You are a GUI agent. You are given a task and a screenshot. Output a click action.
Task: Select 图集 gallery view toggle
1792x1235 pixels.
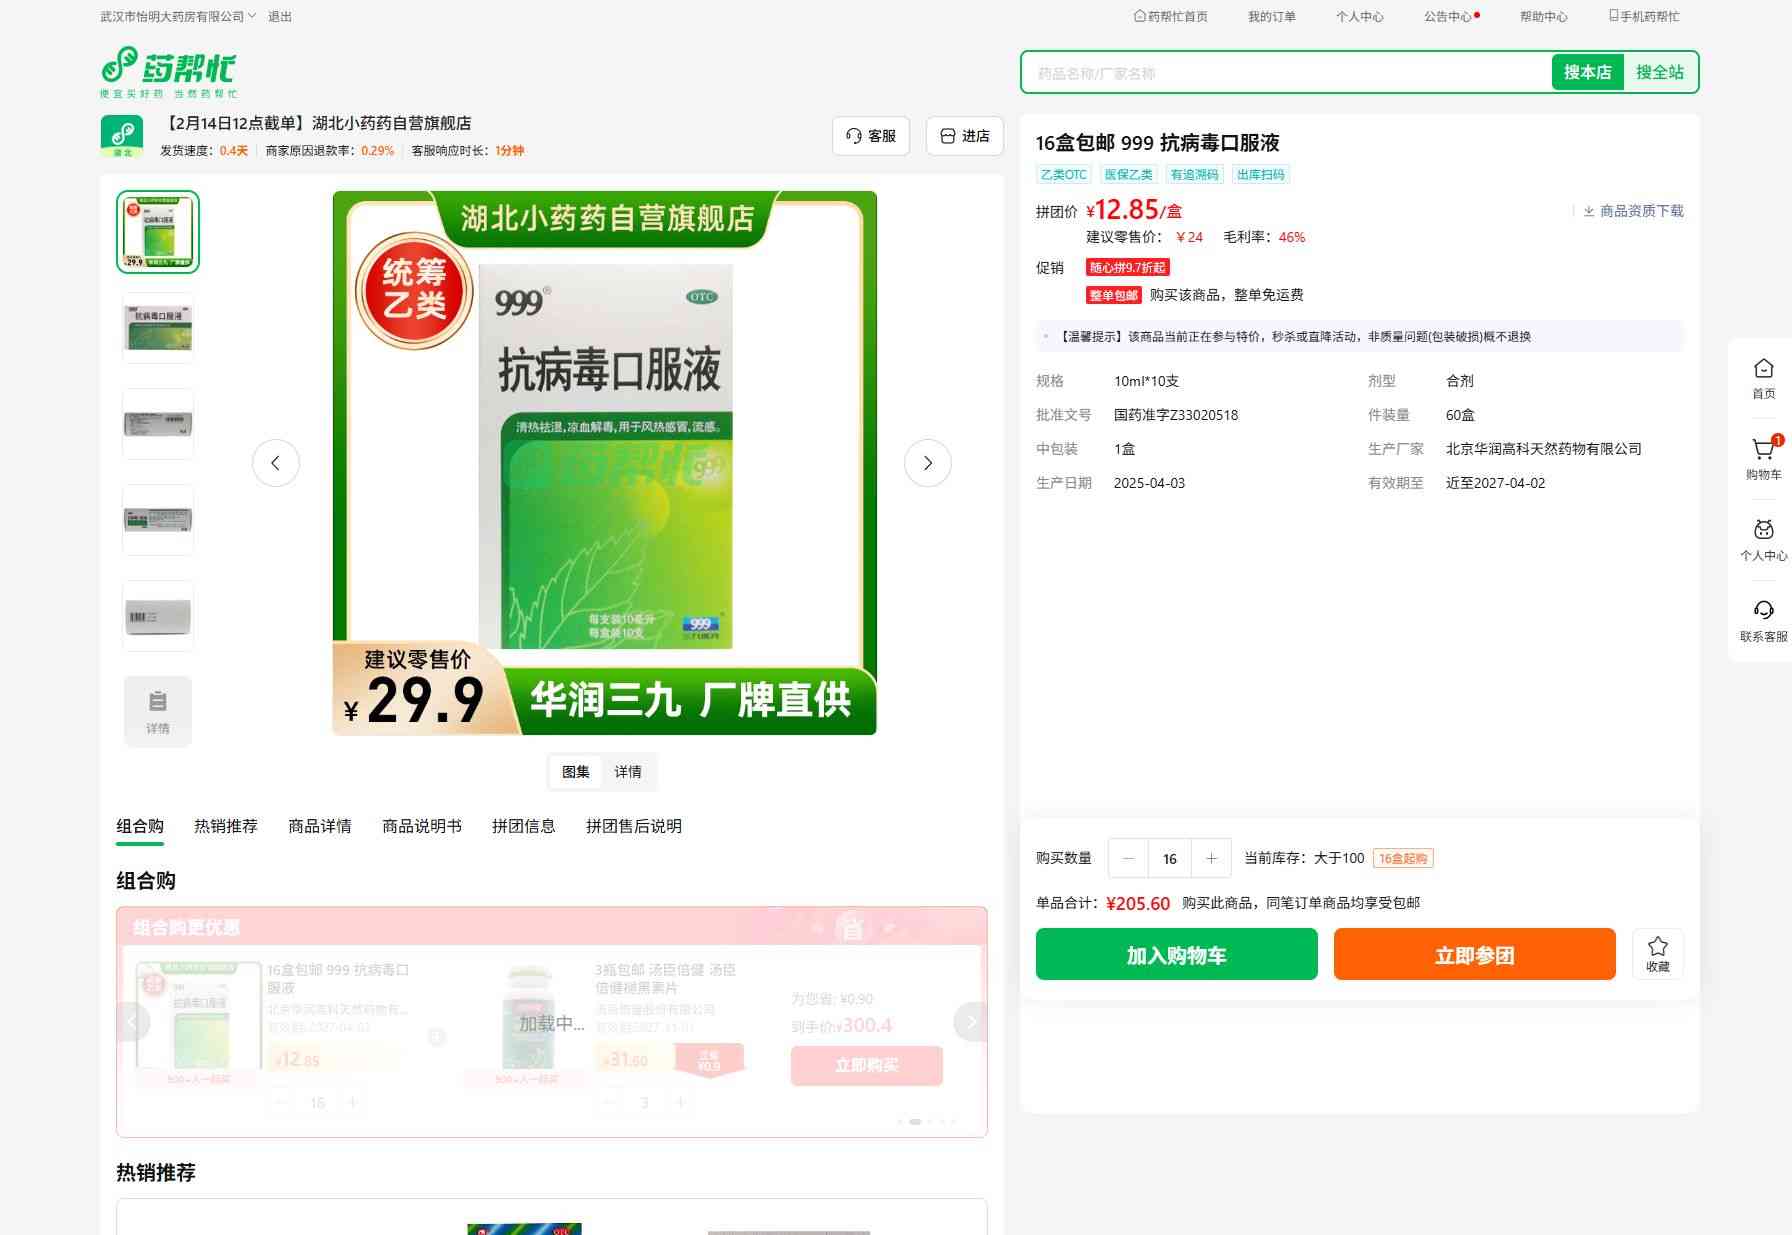click(x=576, y=772)
